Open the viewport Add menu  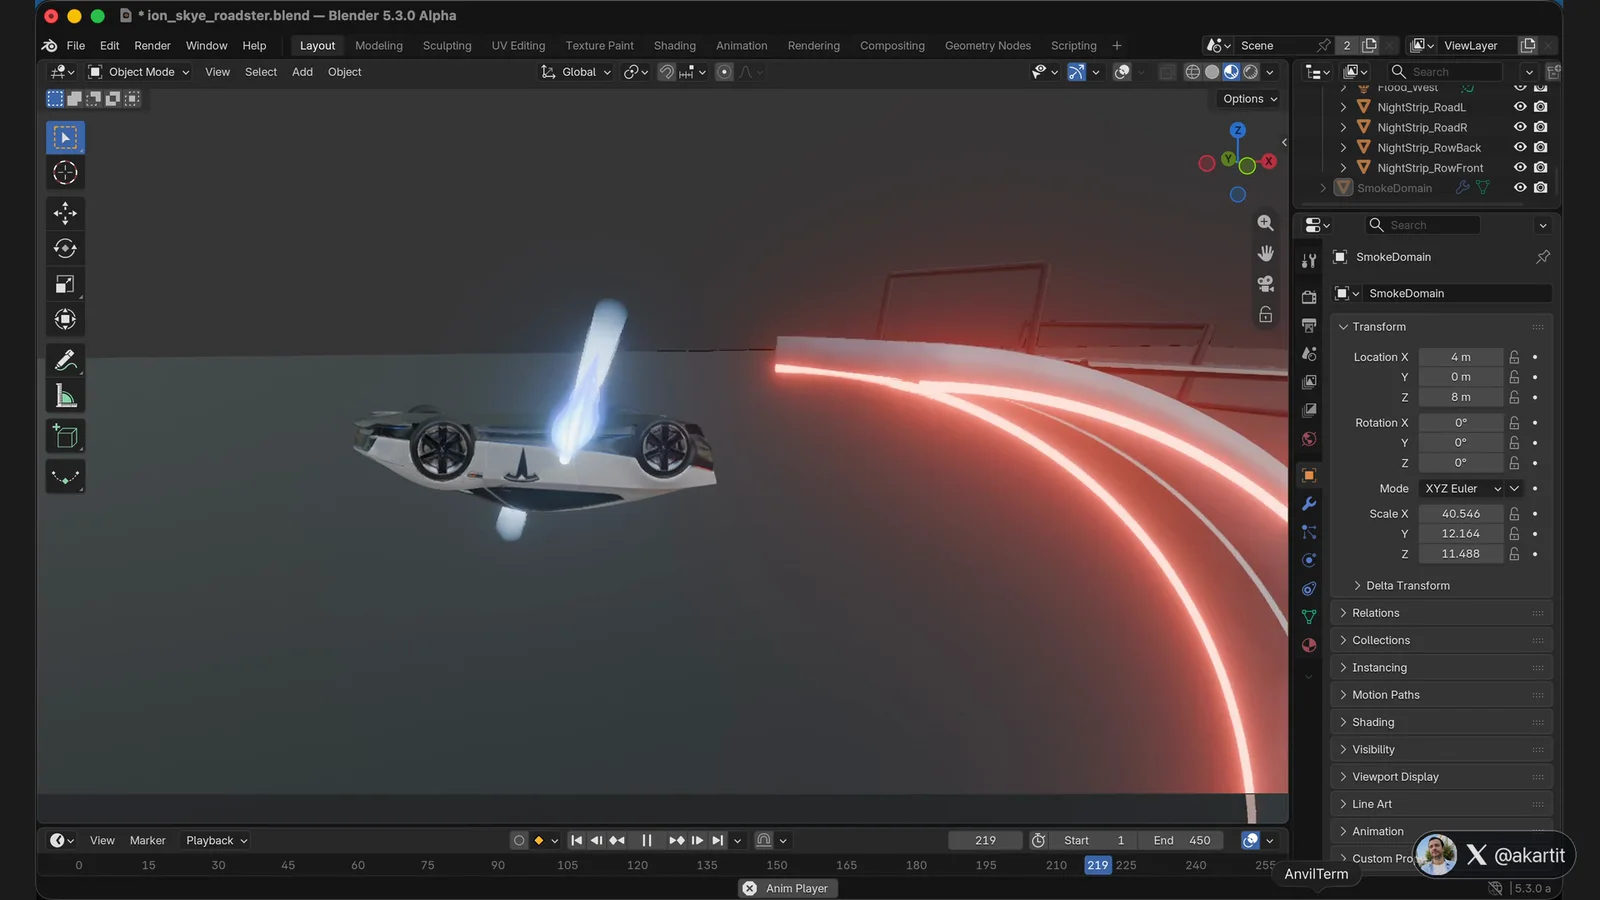point(302,72)
